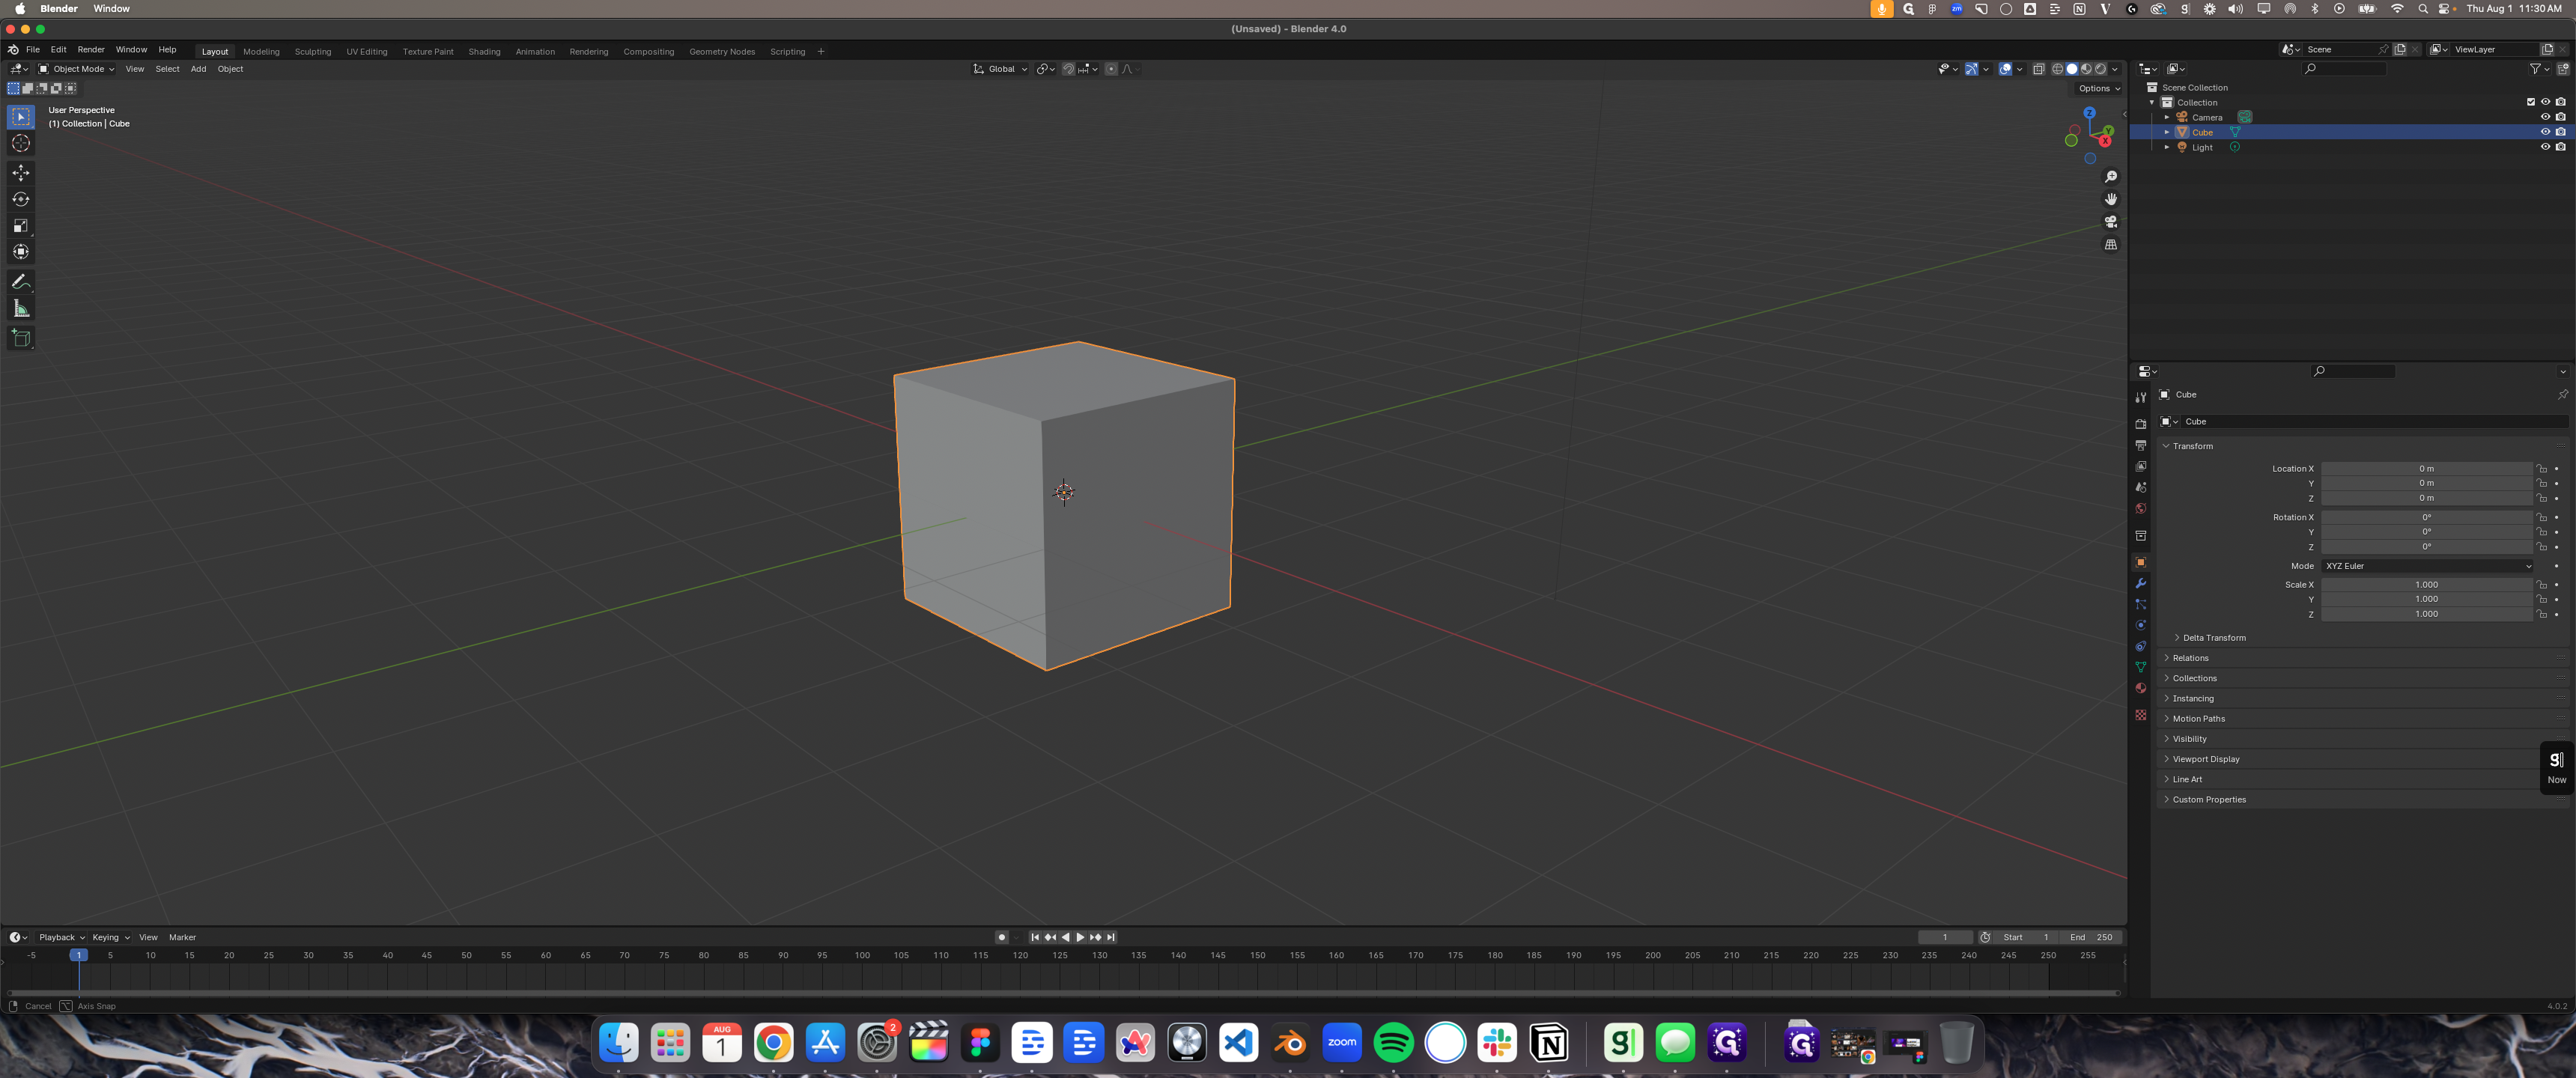Open the Render properties tab
Viewport: 2576px width, 1078px height.
(2141, 424)
